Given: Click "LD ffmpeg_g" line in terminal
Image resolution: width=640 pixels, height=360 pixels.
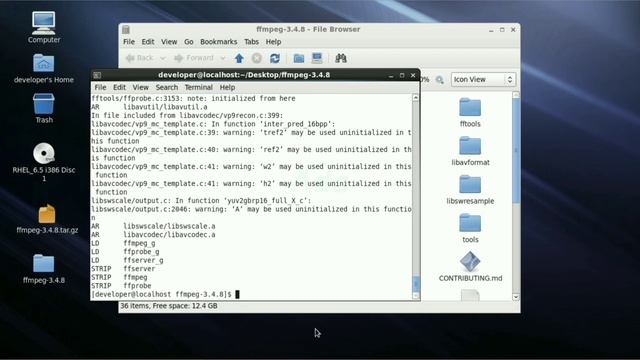Looking at the screenshot, I should click(123, 243).
